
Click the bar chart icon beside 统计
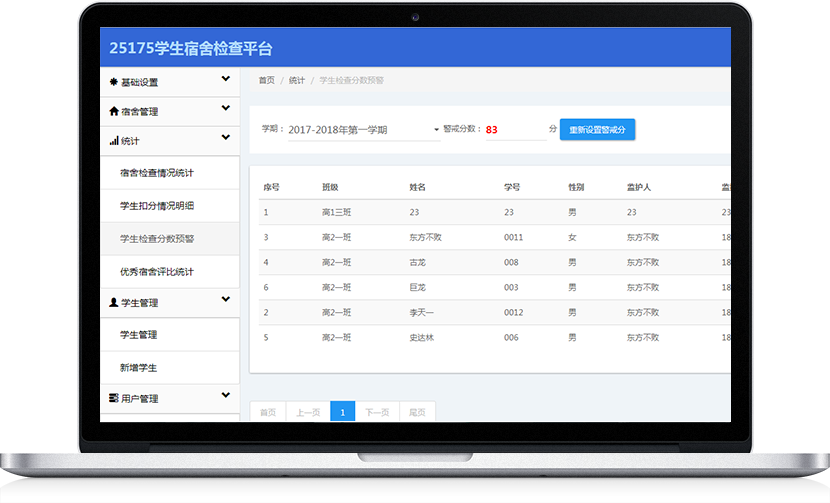[113, 141]
